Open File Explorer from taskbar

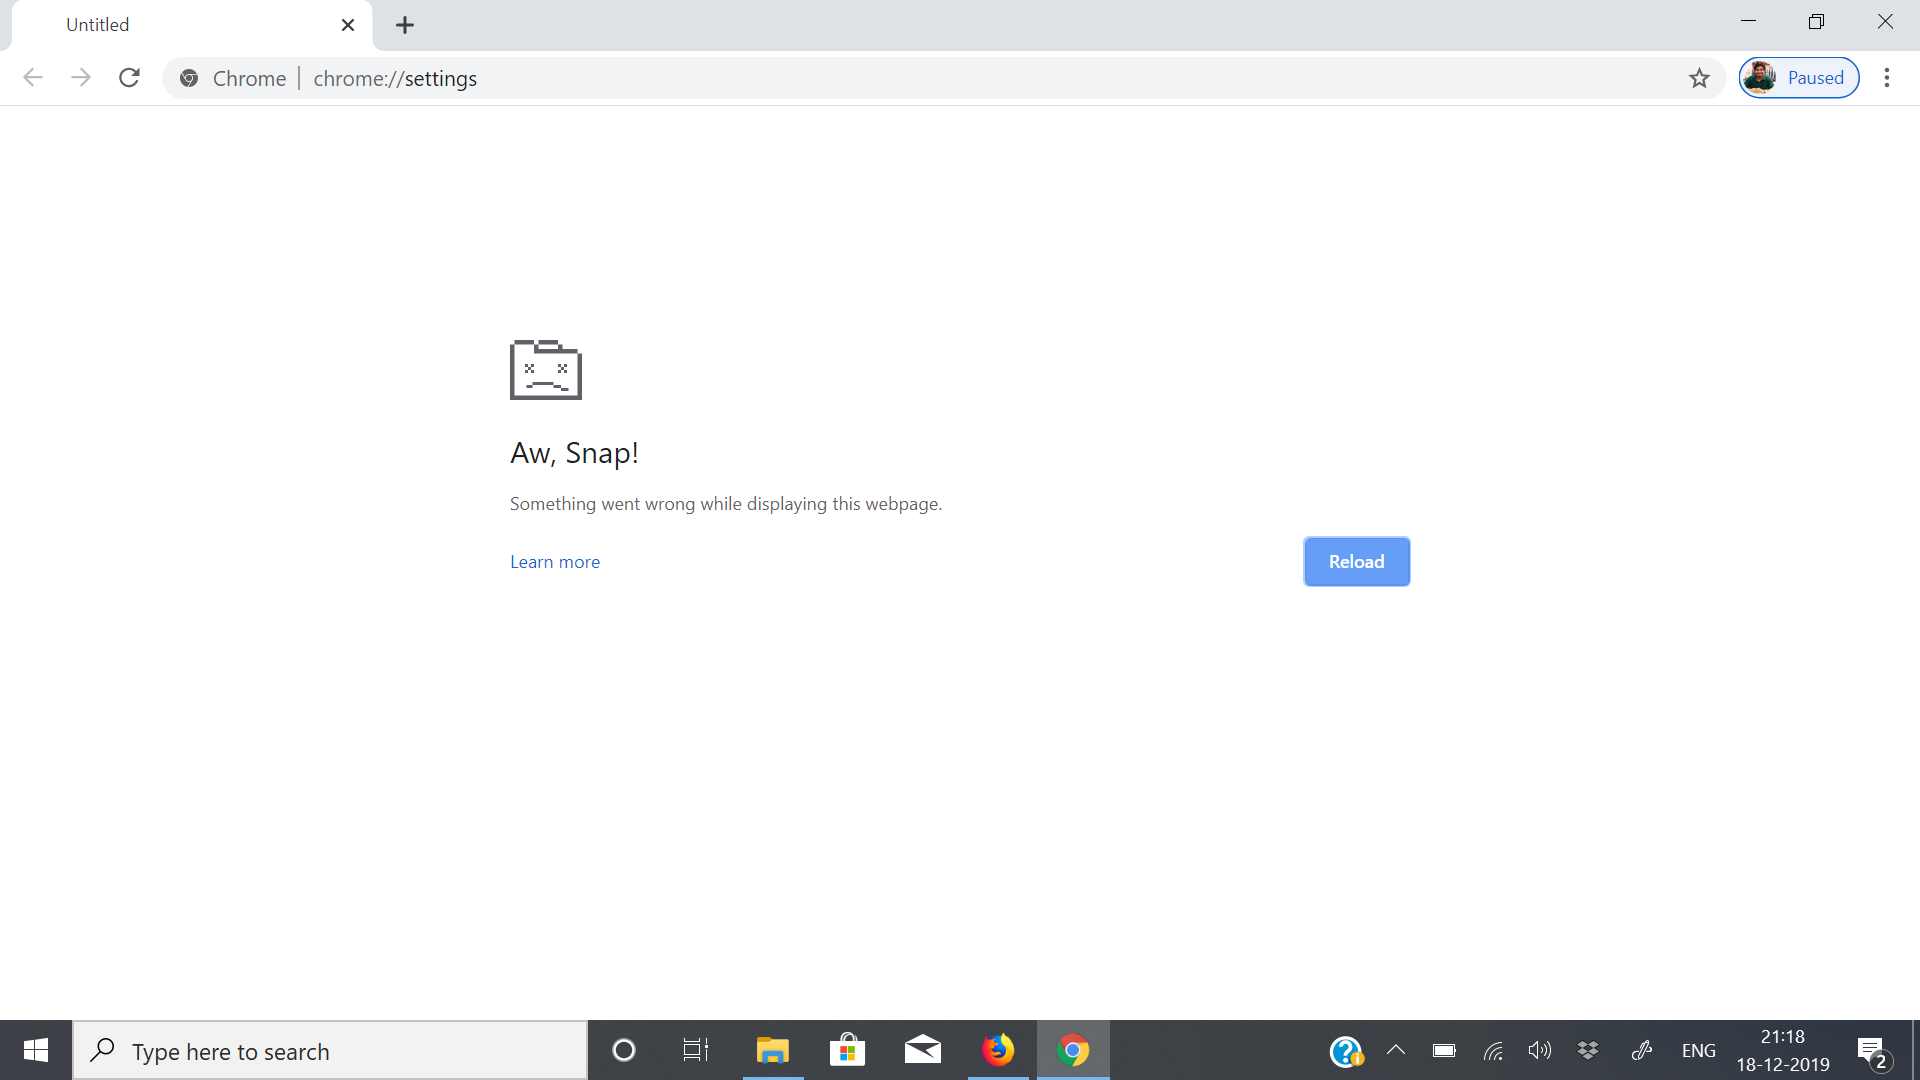click(x=772, y=1050)
